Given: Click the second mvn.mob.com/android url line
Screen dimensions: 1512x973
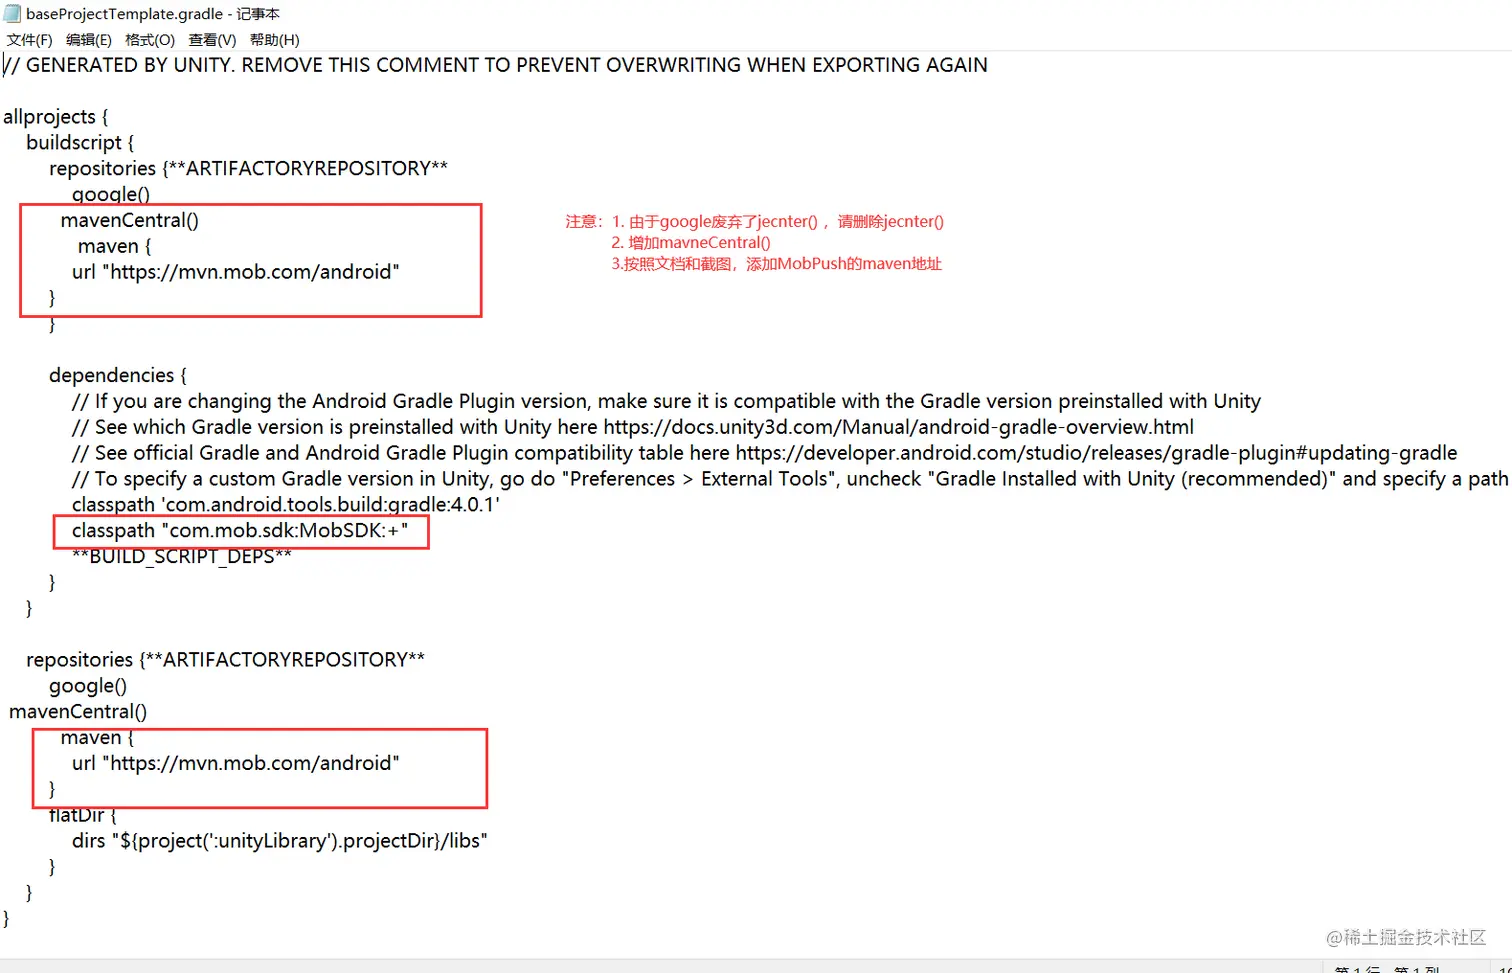Looking at the screenshot, I should [236, 764].
